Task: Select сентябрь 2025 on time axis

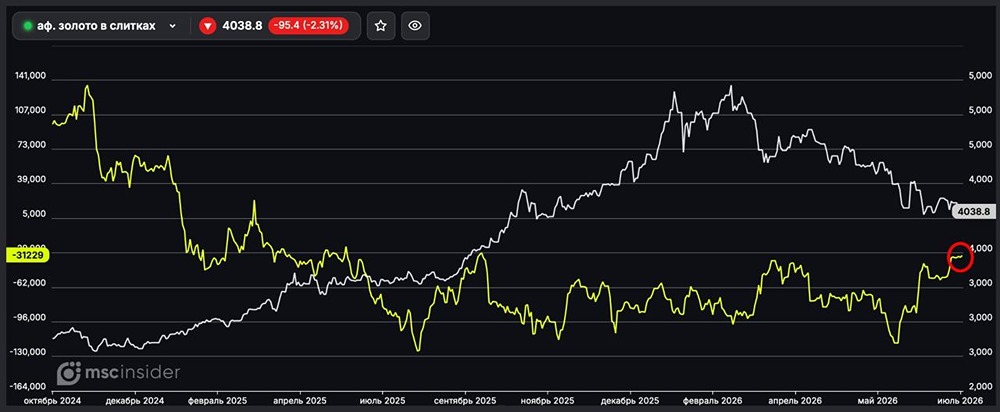Action: (x=466, y=401)
